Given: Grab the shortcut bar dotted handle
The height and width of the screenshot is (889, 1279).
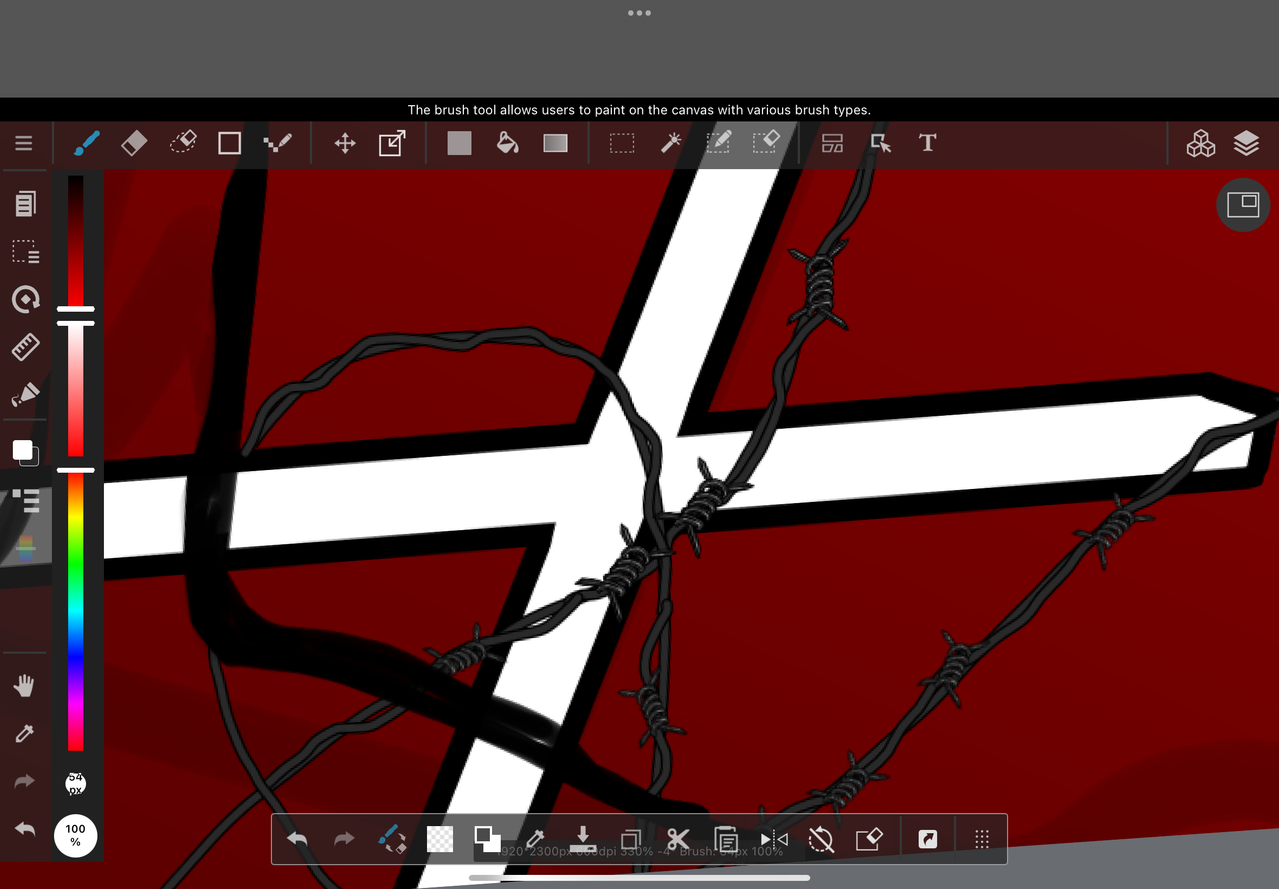Looking at the screenshot, I should tap(982, 839).
